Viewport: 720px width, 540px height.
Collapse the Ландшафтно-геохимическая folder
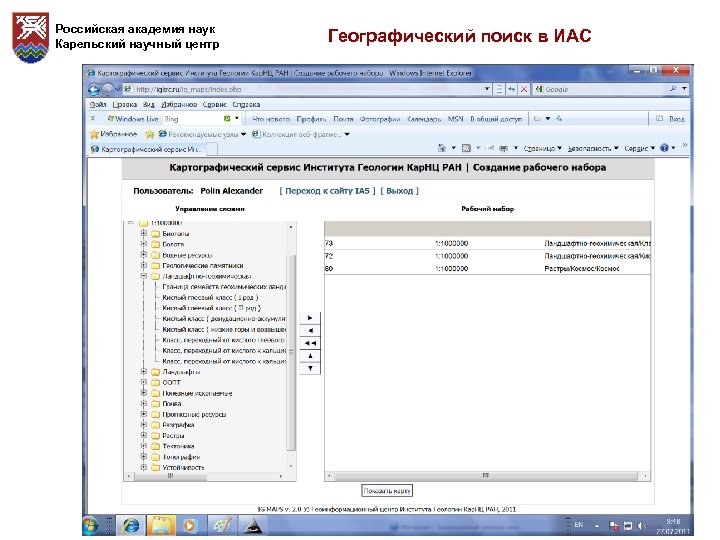(x=144, y=276)
